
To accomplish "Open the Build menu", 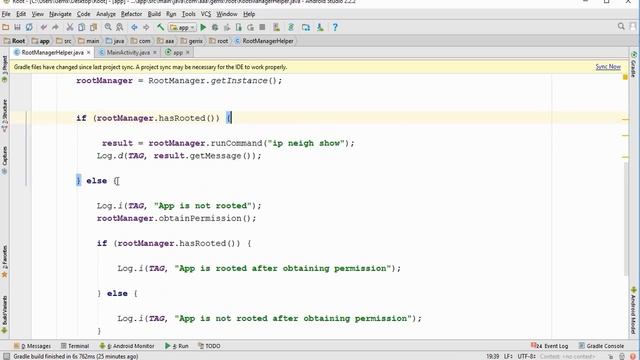I will coord(154,14).
